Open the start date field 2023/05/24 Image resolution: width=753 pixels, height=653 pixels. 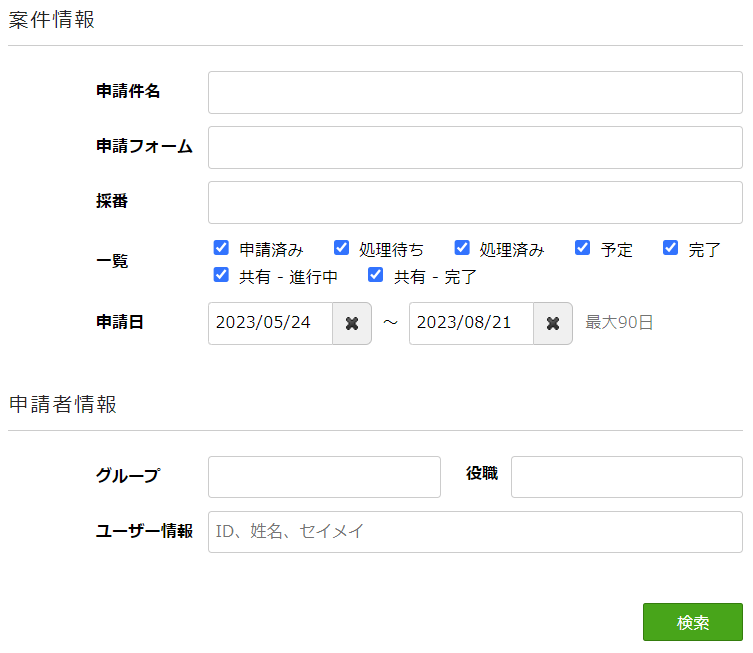[x=270, y=324]
